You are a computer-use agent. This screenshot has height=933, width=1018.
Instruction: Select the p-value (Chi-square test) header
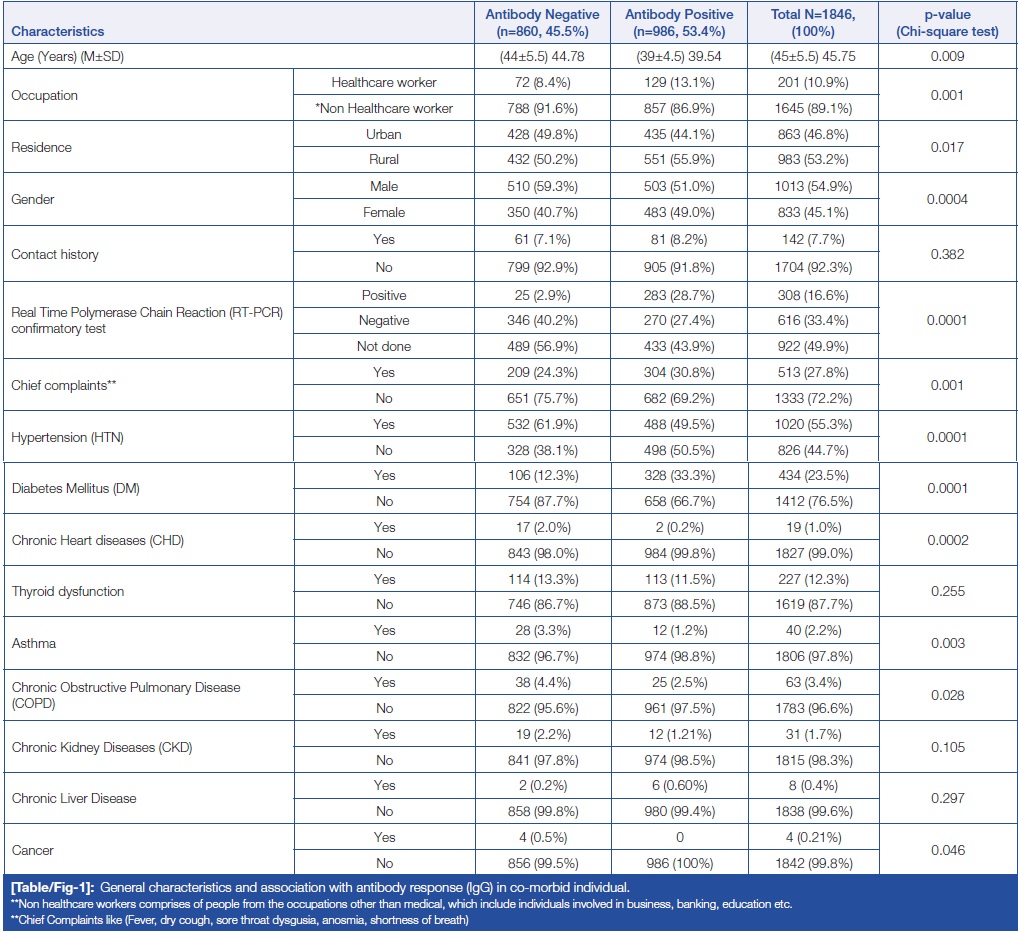945,22
